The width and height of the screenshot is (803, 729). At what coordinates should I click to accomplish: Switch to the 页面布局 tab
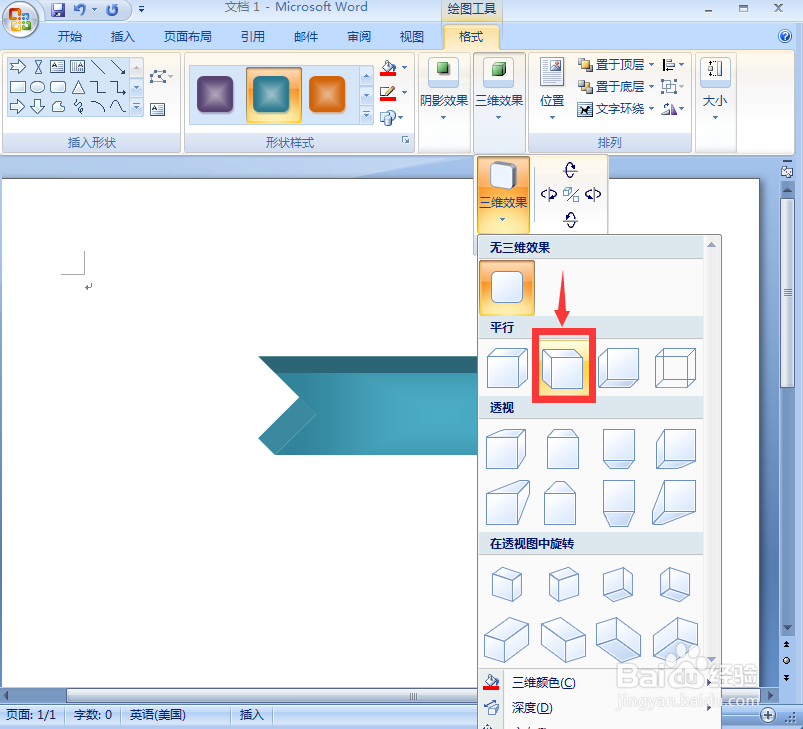pos(187,36)
